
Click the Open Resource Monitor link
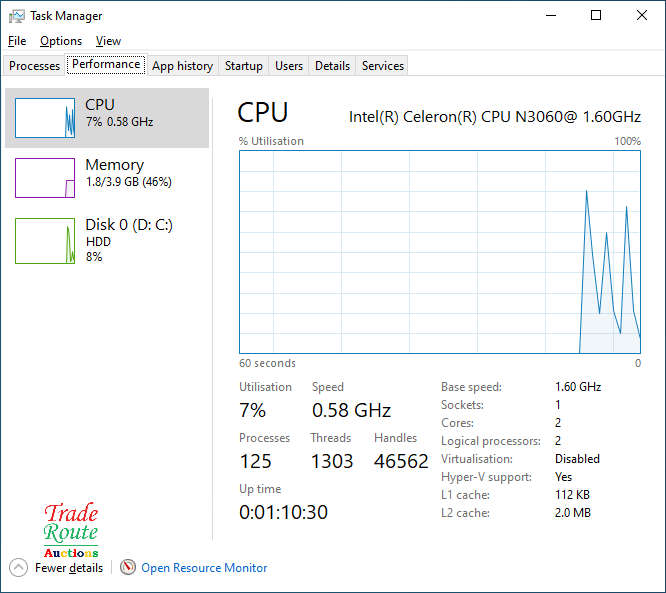pos(204,568)
